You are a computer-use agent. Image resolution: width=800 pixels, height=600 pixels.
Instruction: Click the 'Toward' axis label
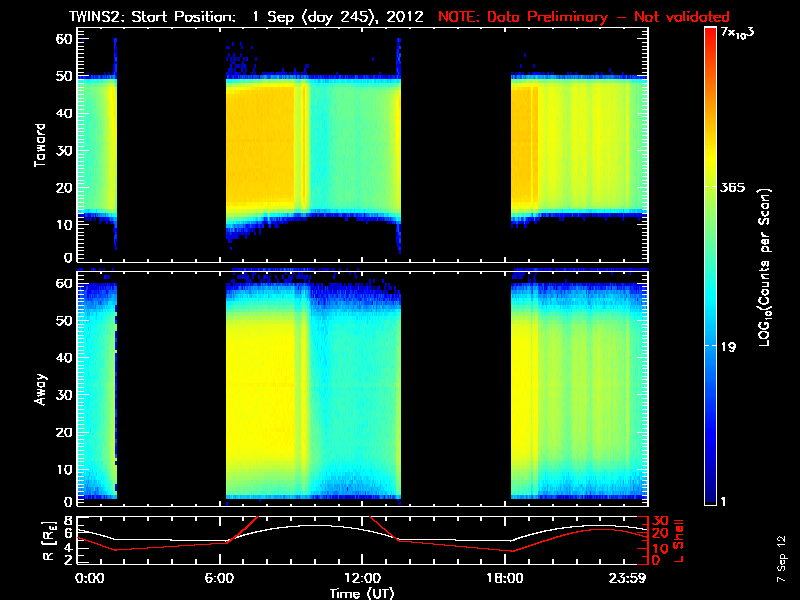click(x=40, y=145)
